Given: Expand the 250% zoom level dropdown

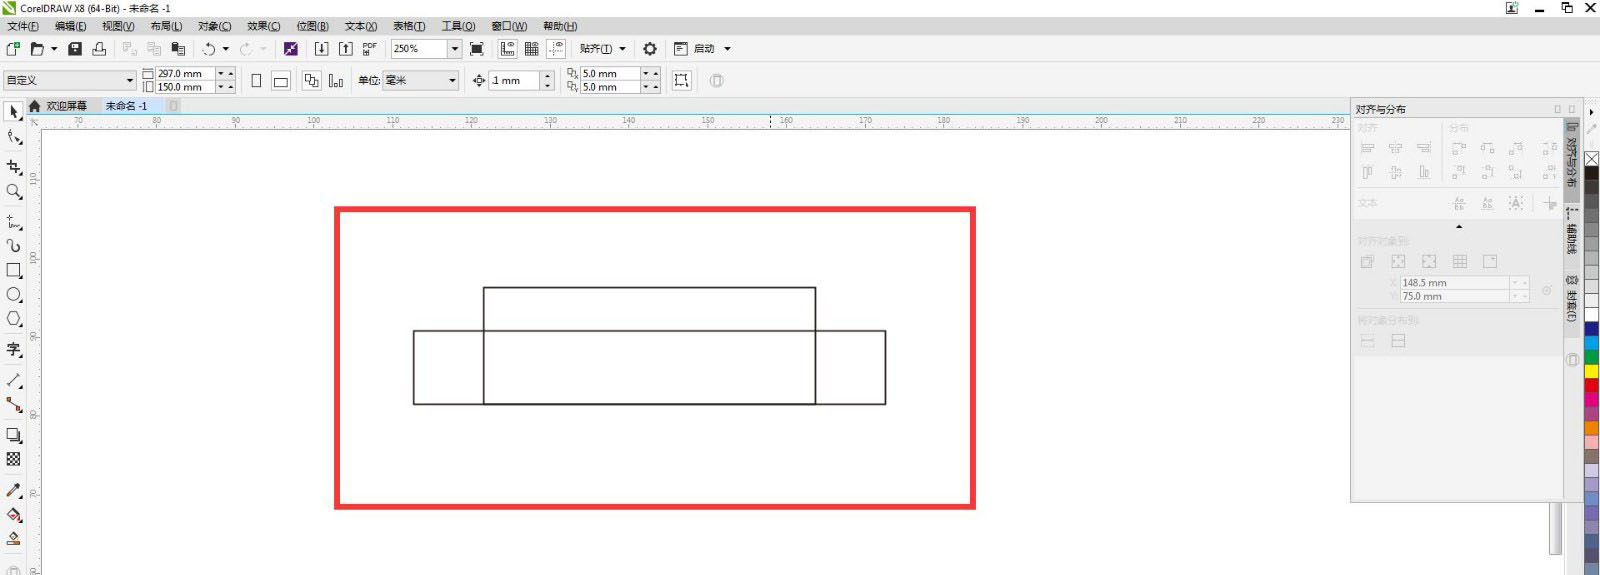Looking at the screenshot, I should pyautogui.click(x=454, y=49).
